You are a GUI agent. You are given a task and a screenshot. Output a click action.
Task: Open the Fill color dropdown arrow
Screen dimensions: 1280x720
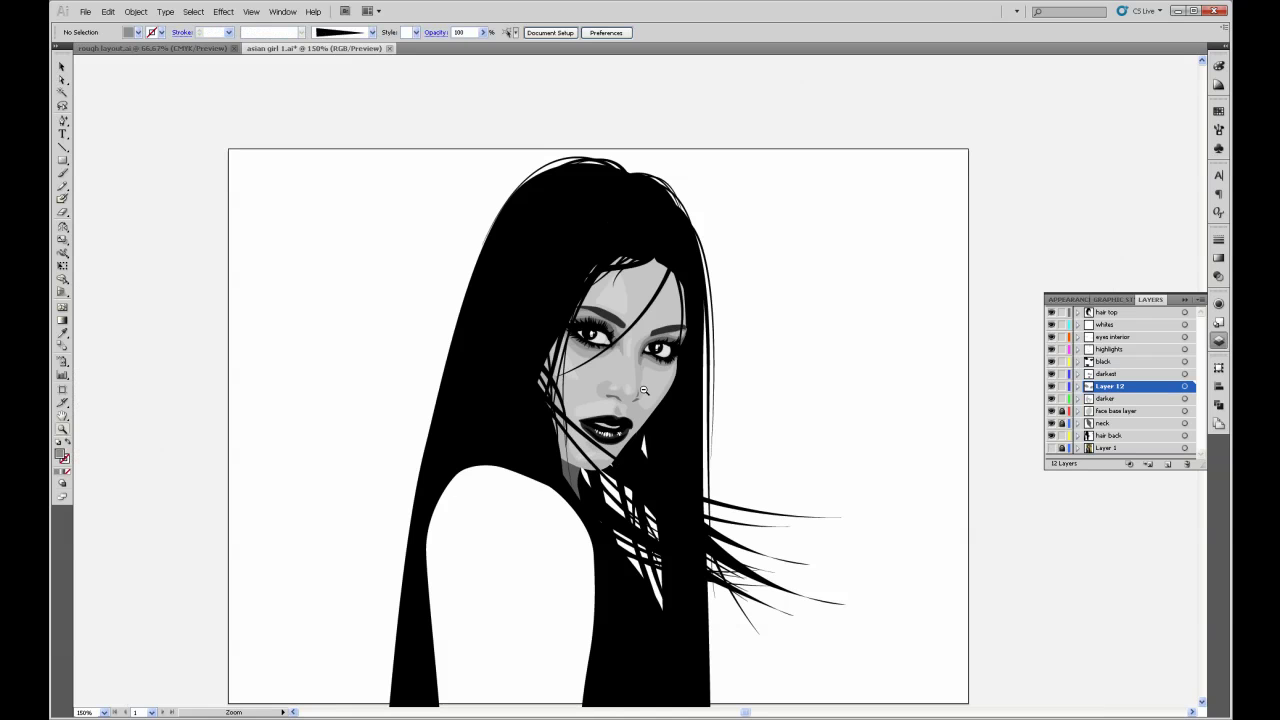[138, 32]
